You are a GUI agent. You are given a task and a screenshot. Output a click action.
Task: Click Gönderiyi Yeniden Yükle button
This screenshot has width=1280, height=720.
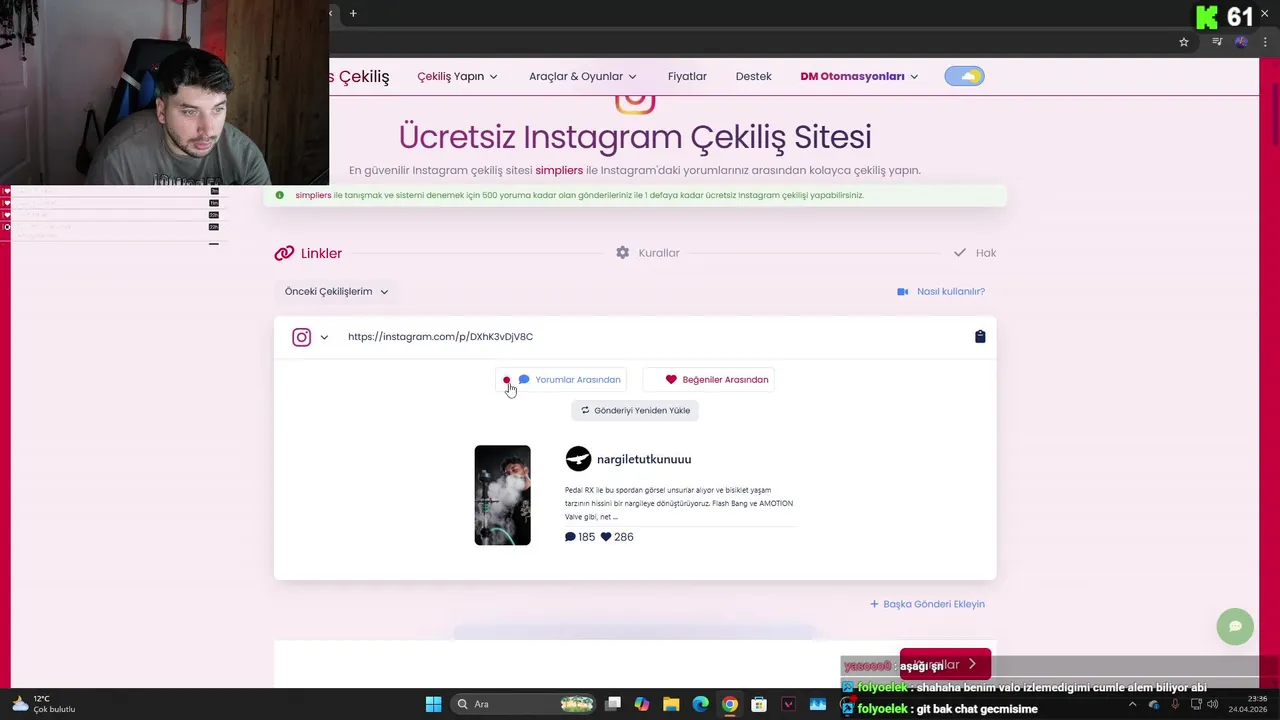pos(635,410)
